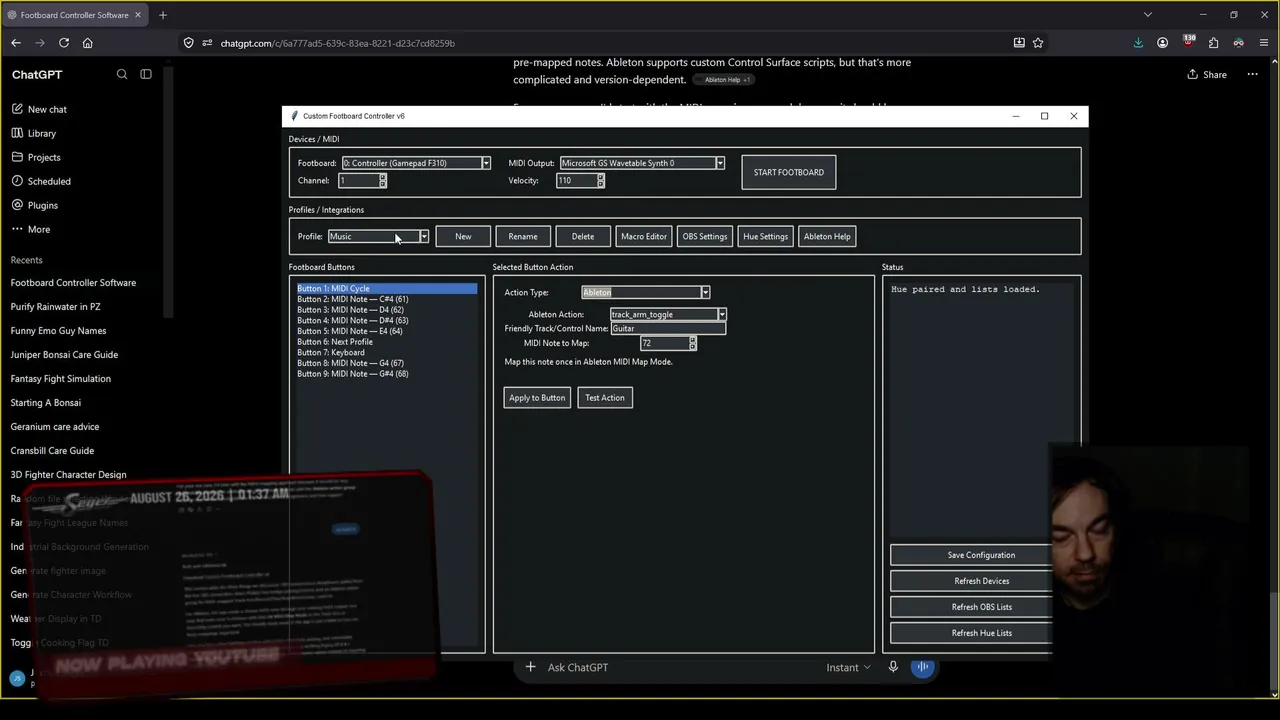This screenshot has height=720, width=1280.
Task: List all tabs with the chevron button
Action: point(1148,15)
